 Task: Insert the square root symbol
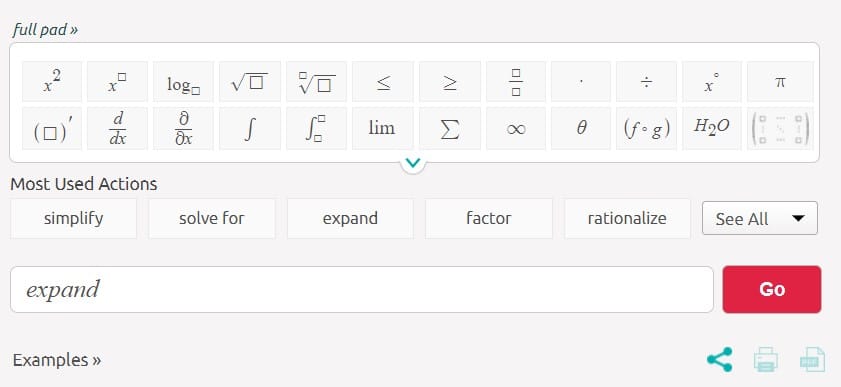250,81
